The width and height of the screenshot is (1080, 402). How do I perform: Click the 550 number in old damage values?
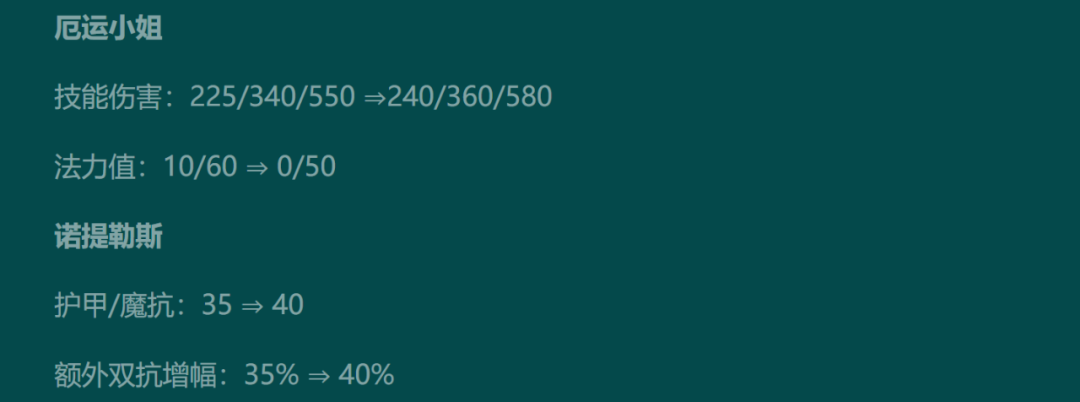(x=332, y=98)
